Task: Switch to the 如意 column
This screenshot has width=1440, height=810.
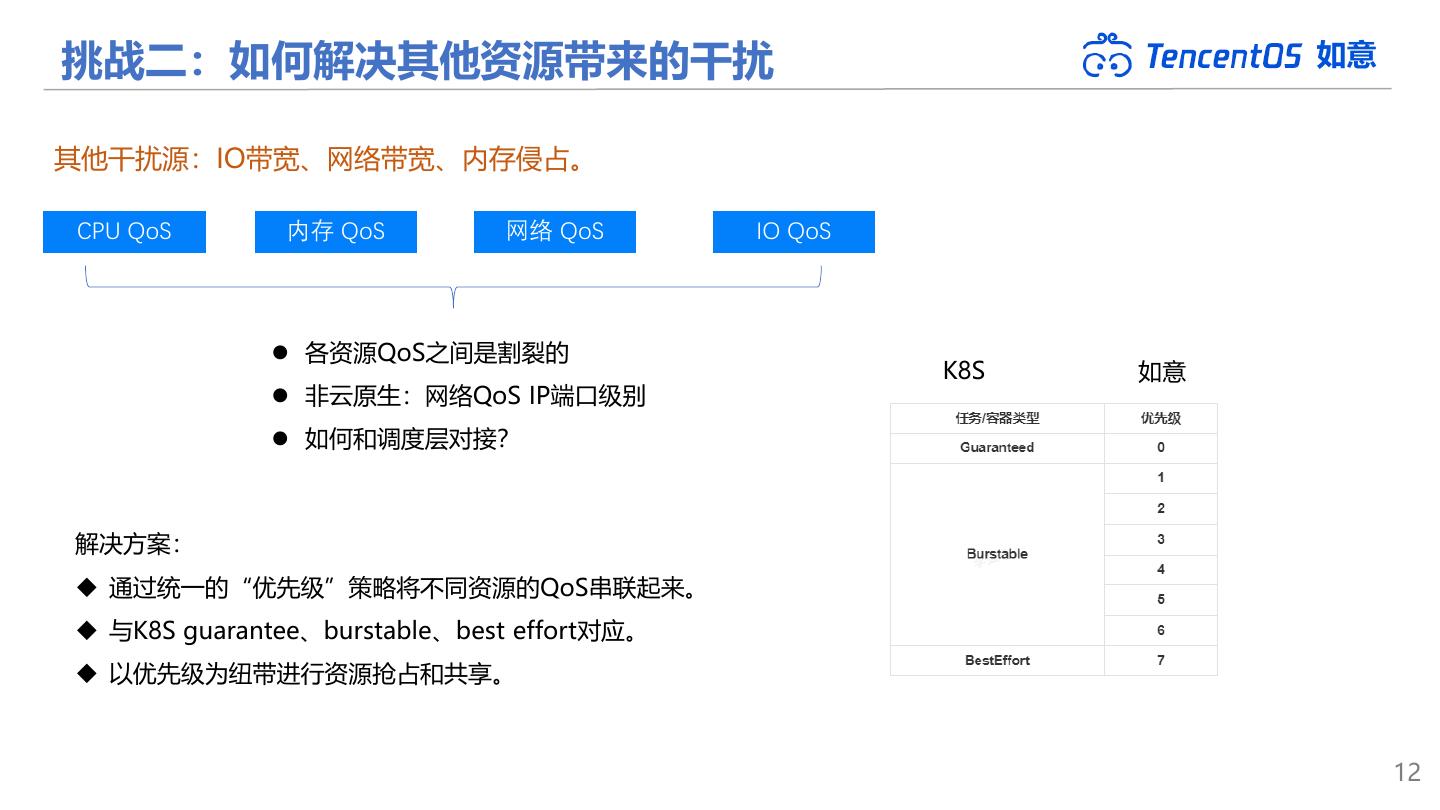Action: tap(1162, 372)
